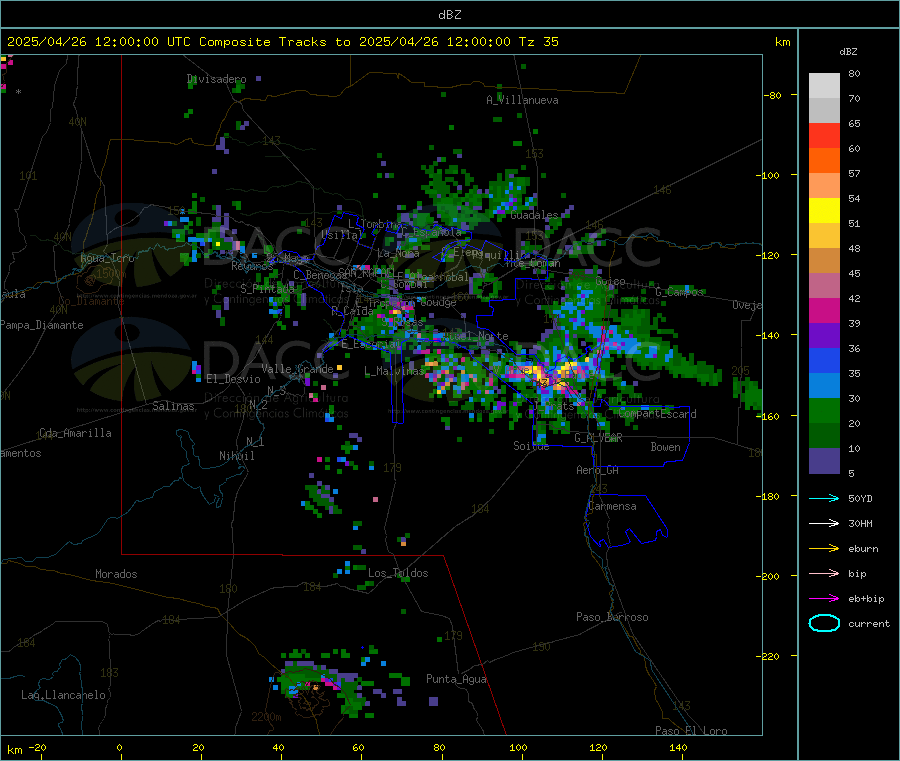Screen dimensions: 900x761
Task: Select the Agua_Toro location label
Action: (x=107, y=258)
